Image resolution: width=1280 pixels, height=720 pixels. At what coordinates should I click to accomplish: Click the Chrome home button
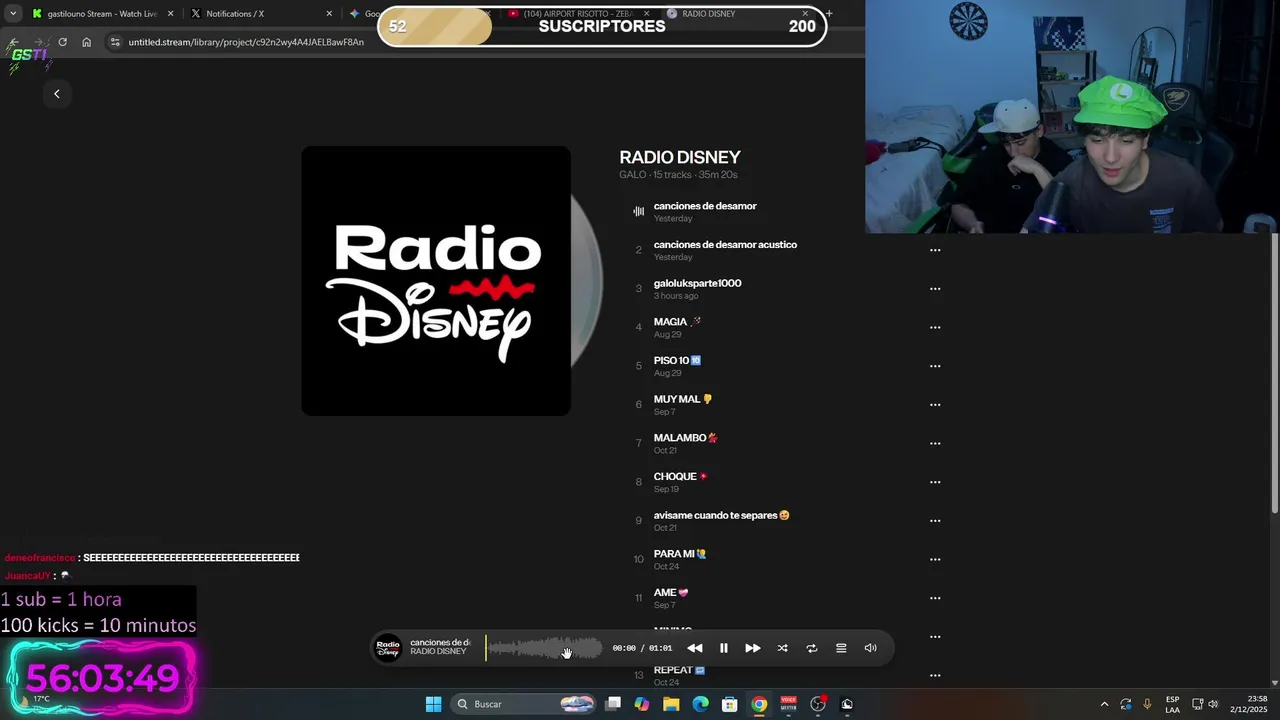[87, 42]
